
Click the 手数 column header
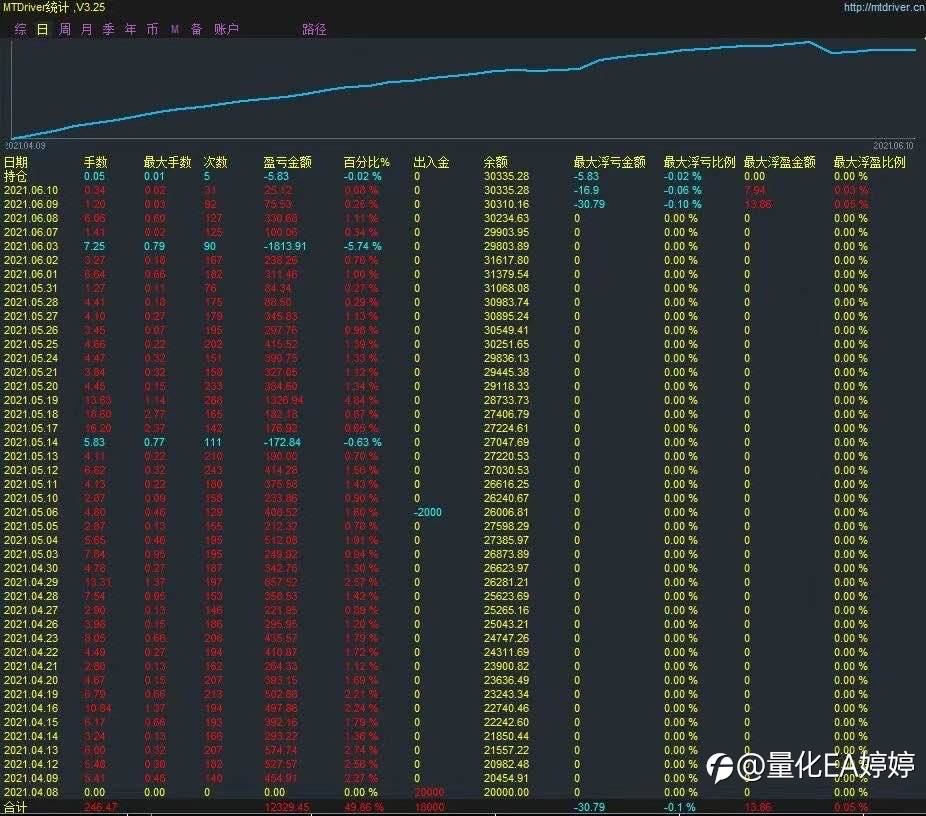96,162
